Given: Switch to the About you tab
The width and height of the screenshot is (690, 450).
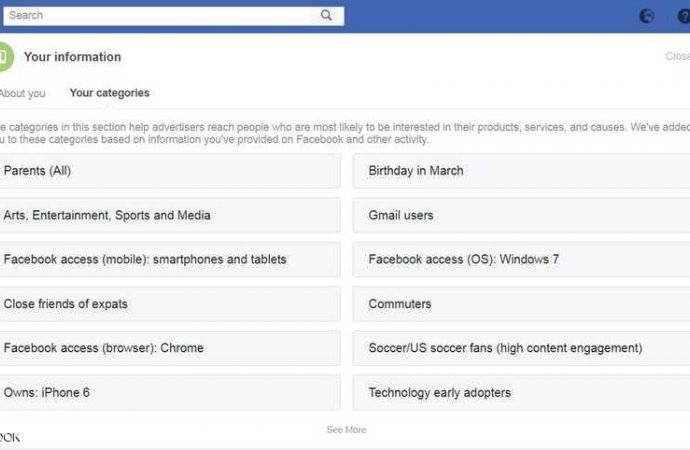Looking at the screenshot, I should [x=23, y=93].
